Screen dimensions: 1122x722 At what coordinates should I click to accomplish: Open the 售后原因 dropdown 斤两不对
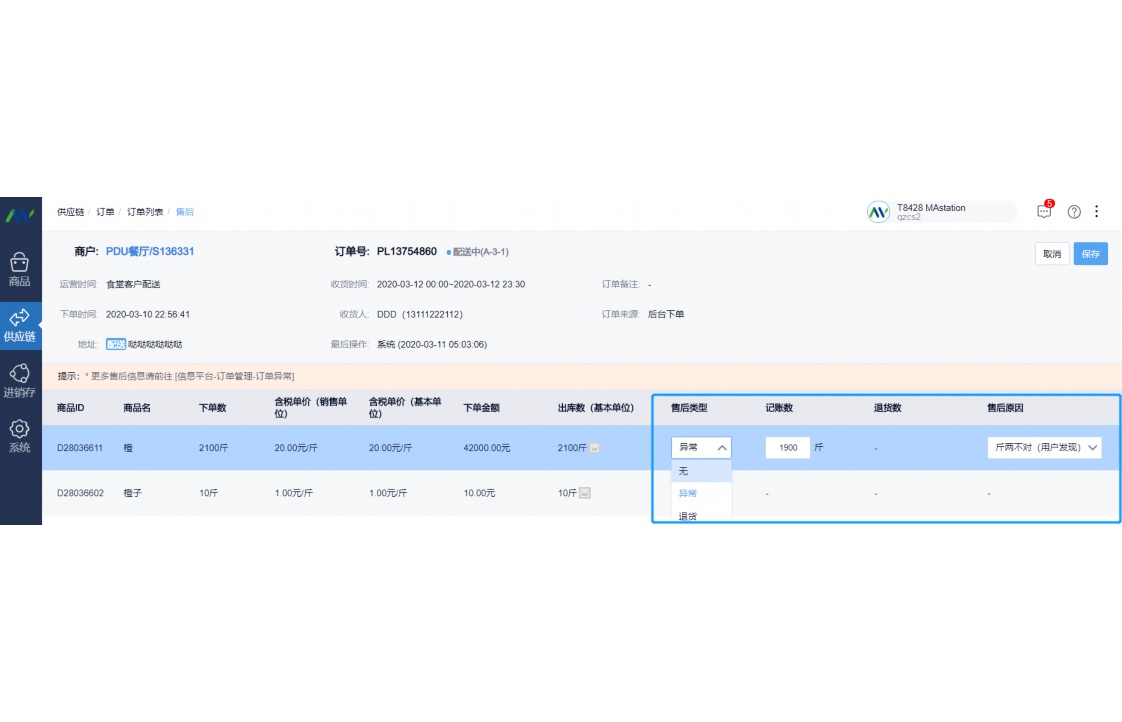click(1045, 447)
